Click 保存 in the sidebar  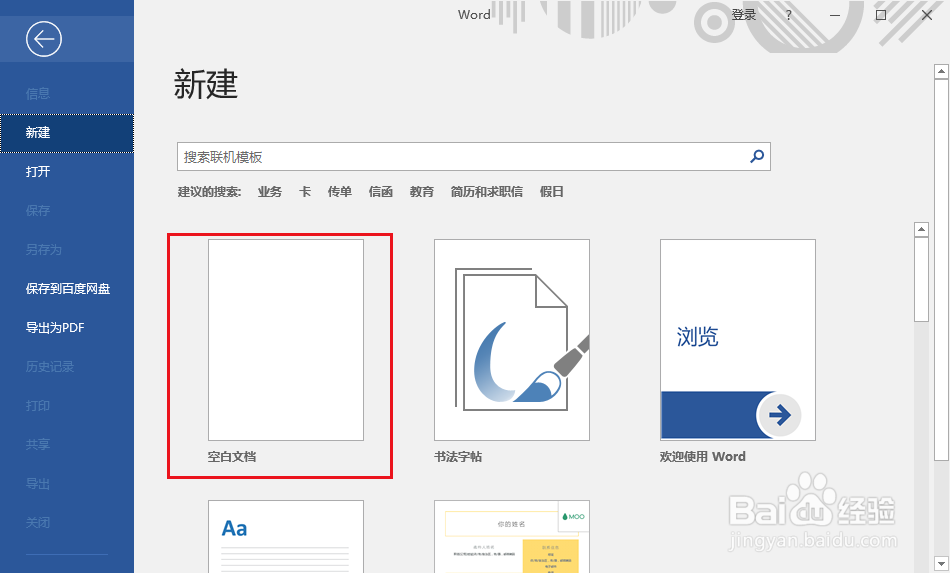click(x=38, y=211)
